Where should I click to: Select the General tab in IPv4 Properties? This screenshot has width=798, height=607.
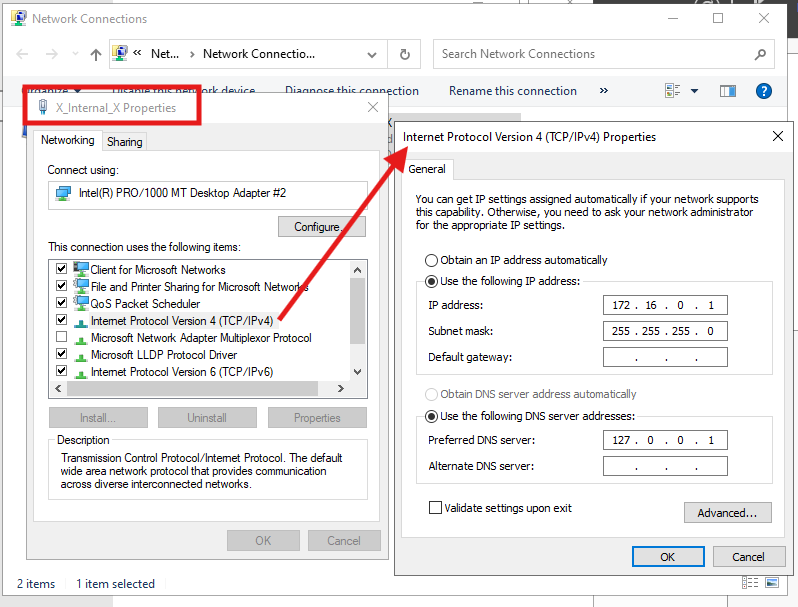coord(426,169)
